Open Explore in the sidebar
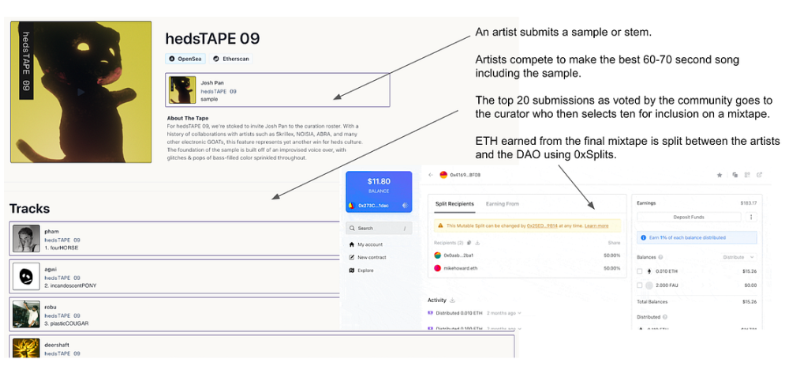This screenshot has width=802, height=366. click(361, 270)
